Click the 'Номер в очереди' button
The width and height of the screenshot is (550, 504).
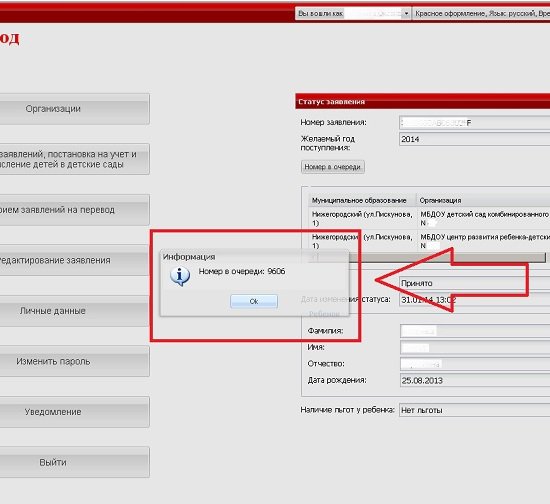pos(333,167)
